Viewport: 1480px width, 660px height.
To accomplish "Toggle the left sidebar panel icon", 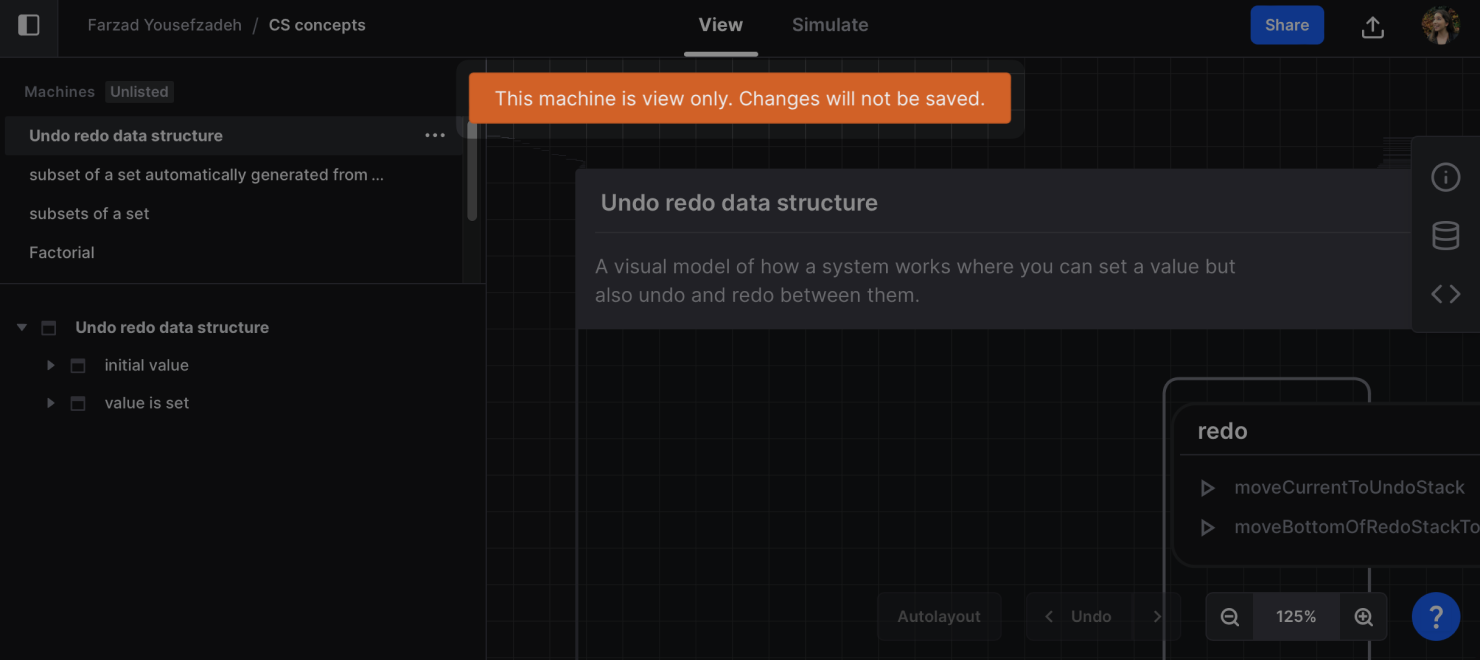I will coord(29,25).
